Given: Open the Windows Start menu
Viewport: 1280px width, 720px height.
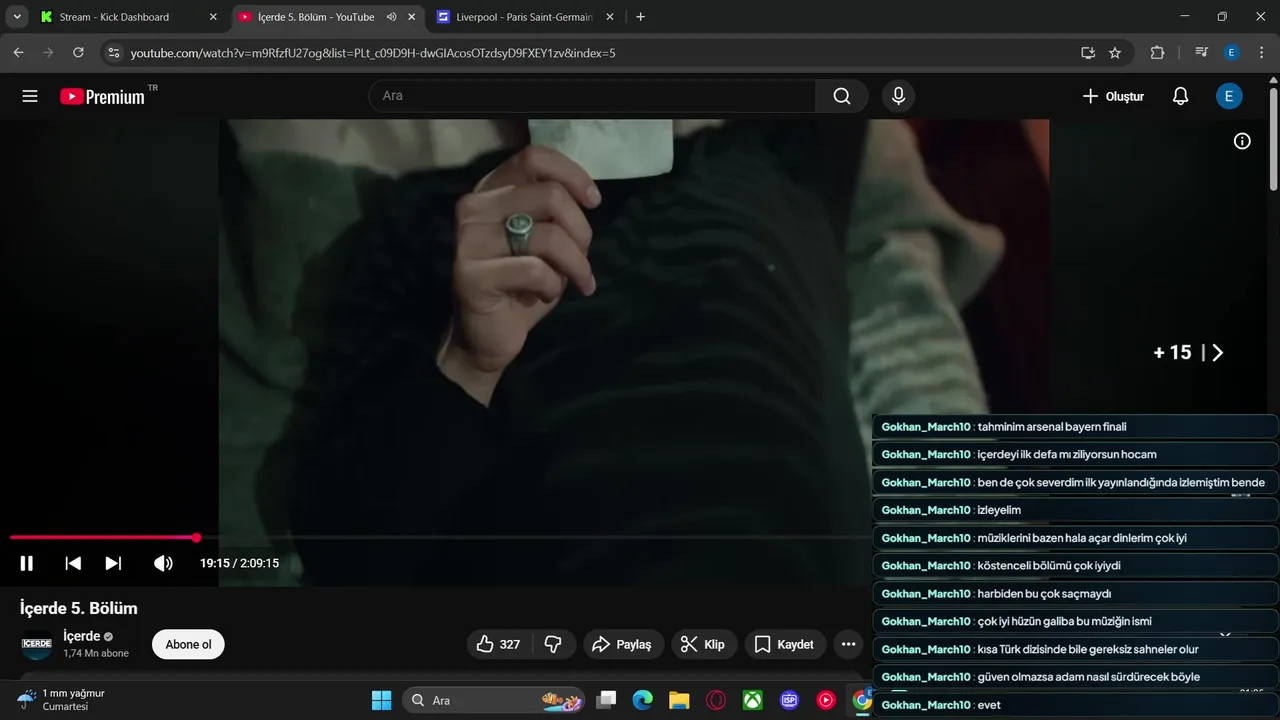Looking at the screenshot, I should tap(382, 700).
